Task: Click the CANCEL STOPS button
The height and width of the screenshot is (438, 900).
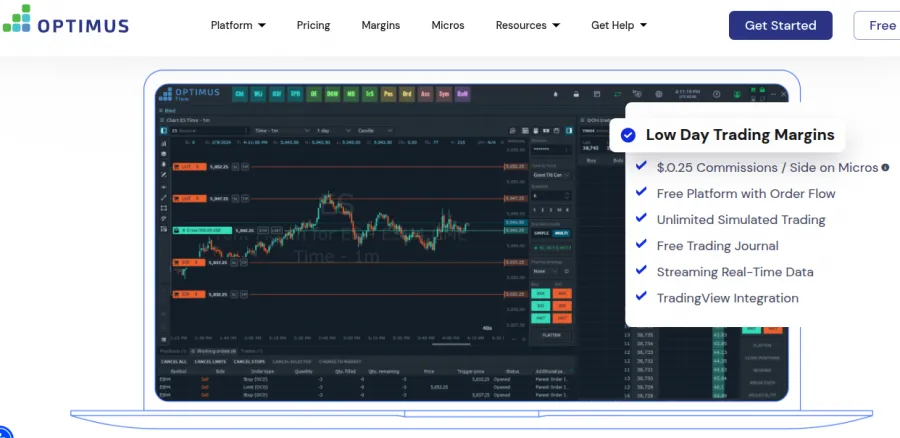Action: pyautogui.click(x=249, y=362)
